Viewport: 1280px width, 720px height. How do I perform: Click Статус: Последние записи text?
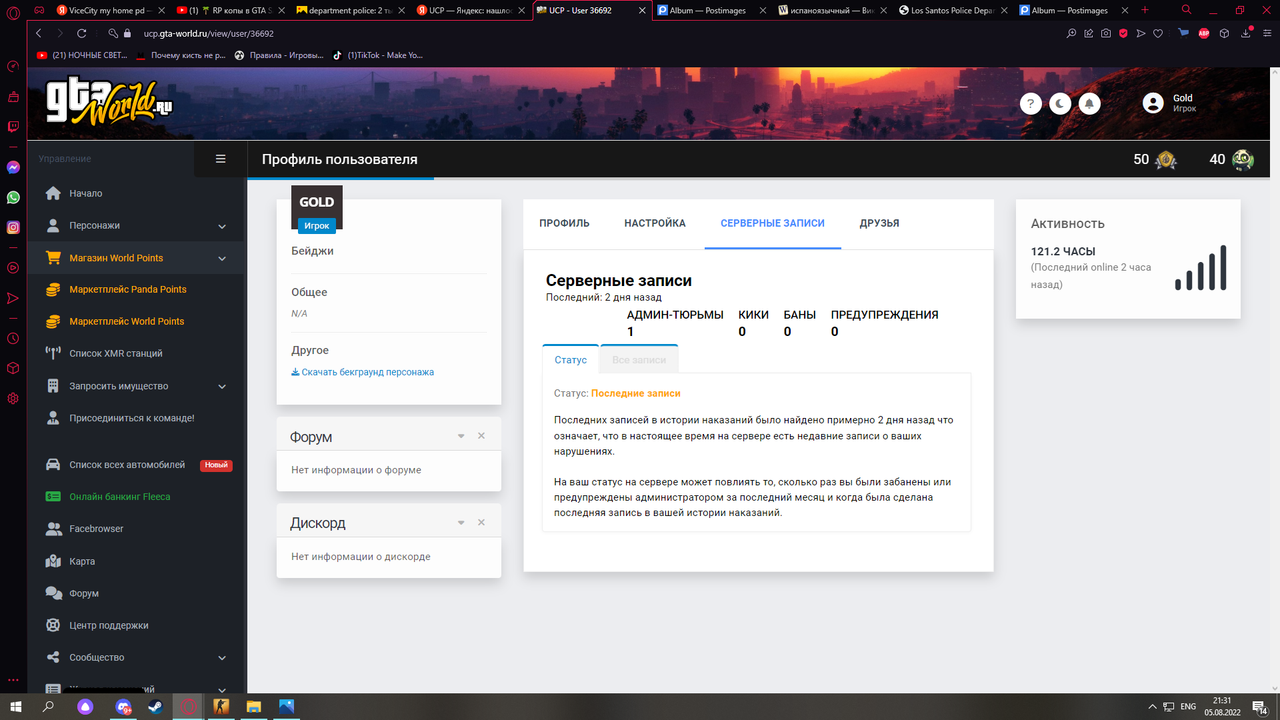(x=617, y=393)
